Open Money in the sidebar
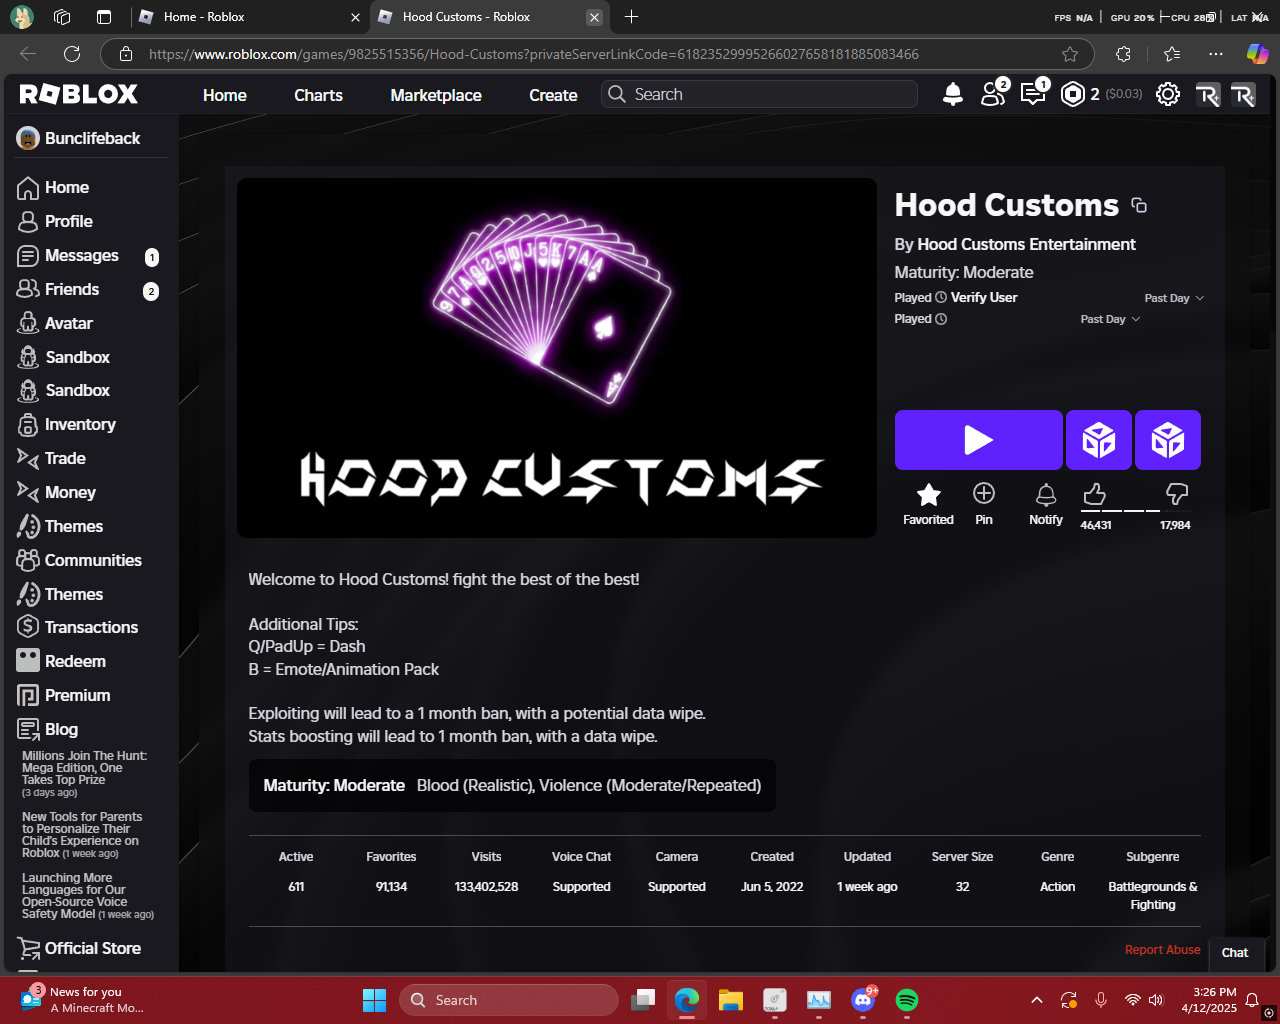This screenshot has width=1280, height=1024. coord(70,492)
